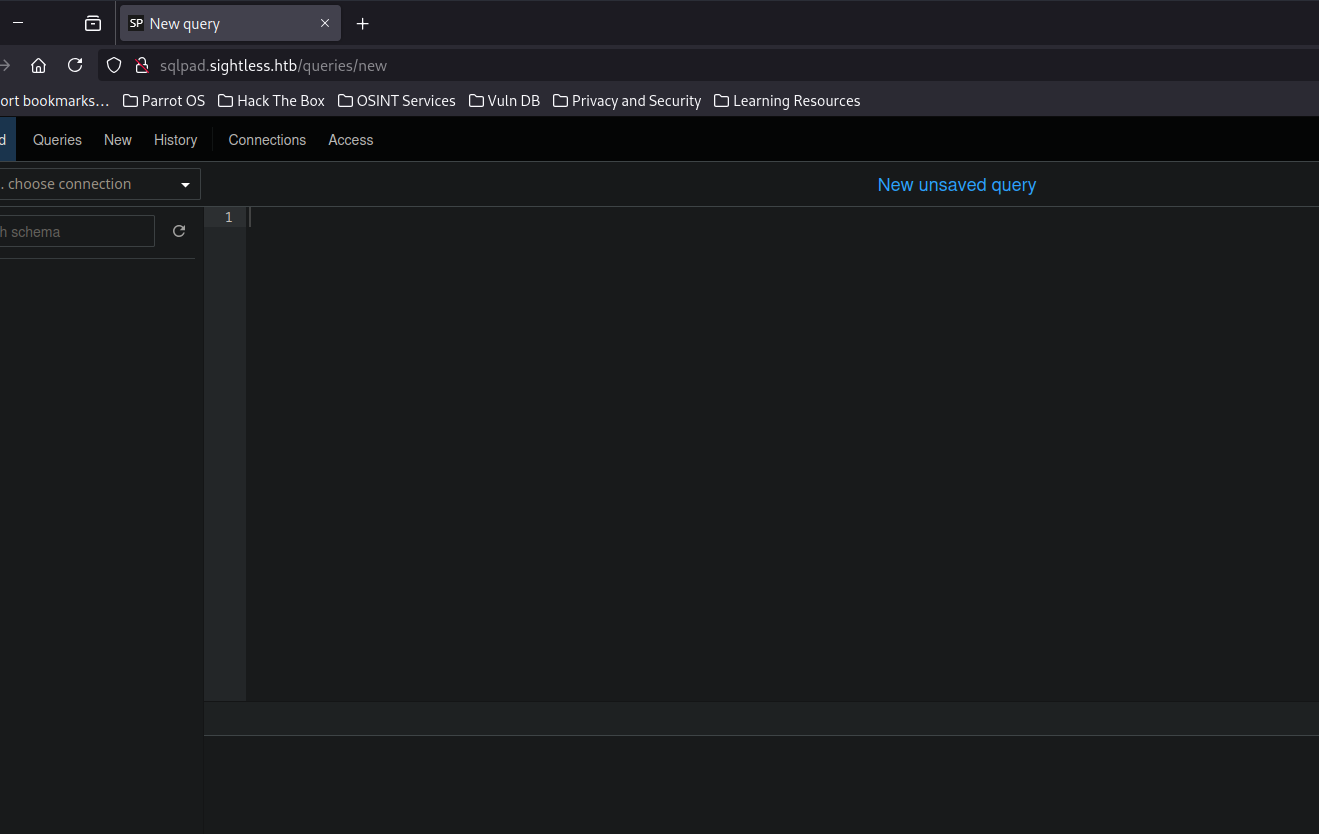Open the Parrot OS bookmarks folder

(x=164, y=101)
